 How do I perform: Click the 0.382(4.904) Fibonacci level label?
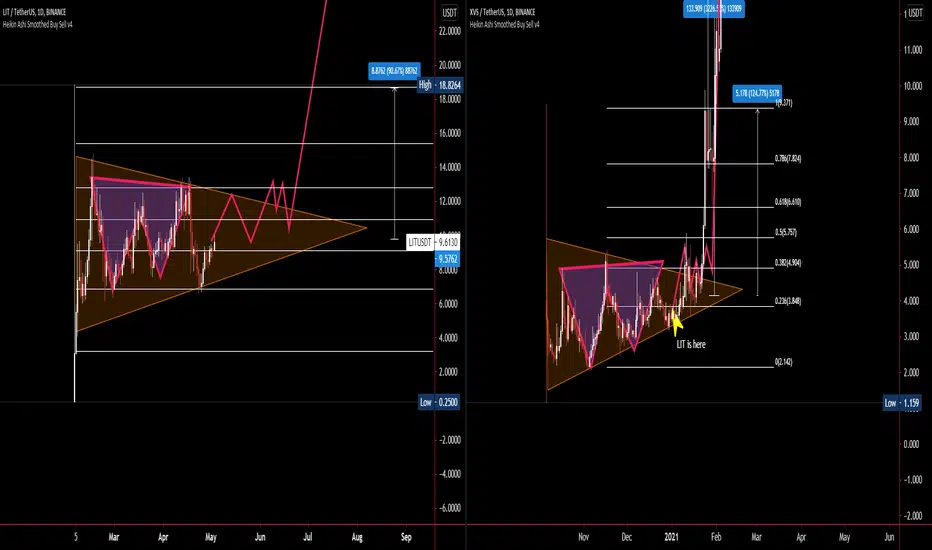click(788, 263)
